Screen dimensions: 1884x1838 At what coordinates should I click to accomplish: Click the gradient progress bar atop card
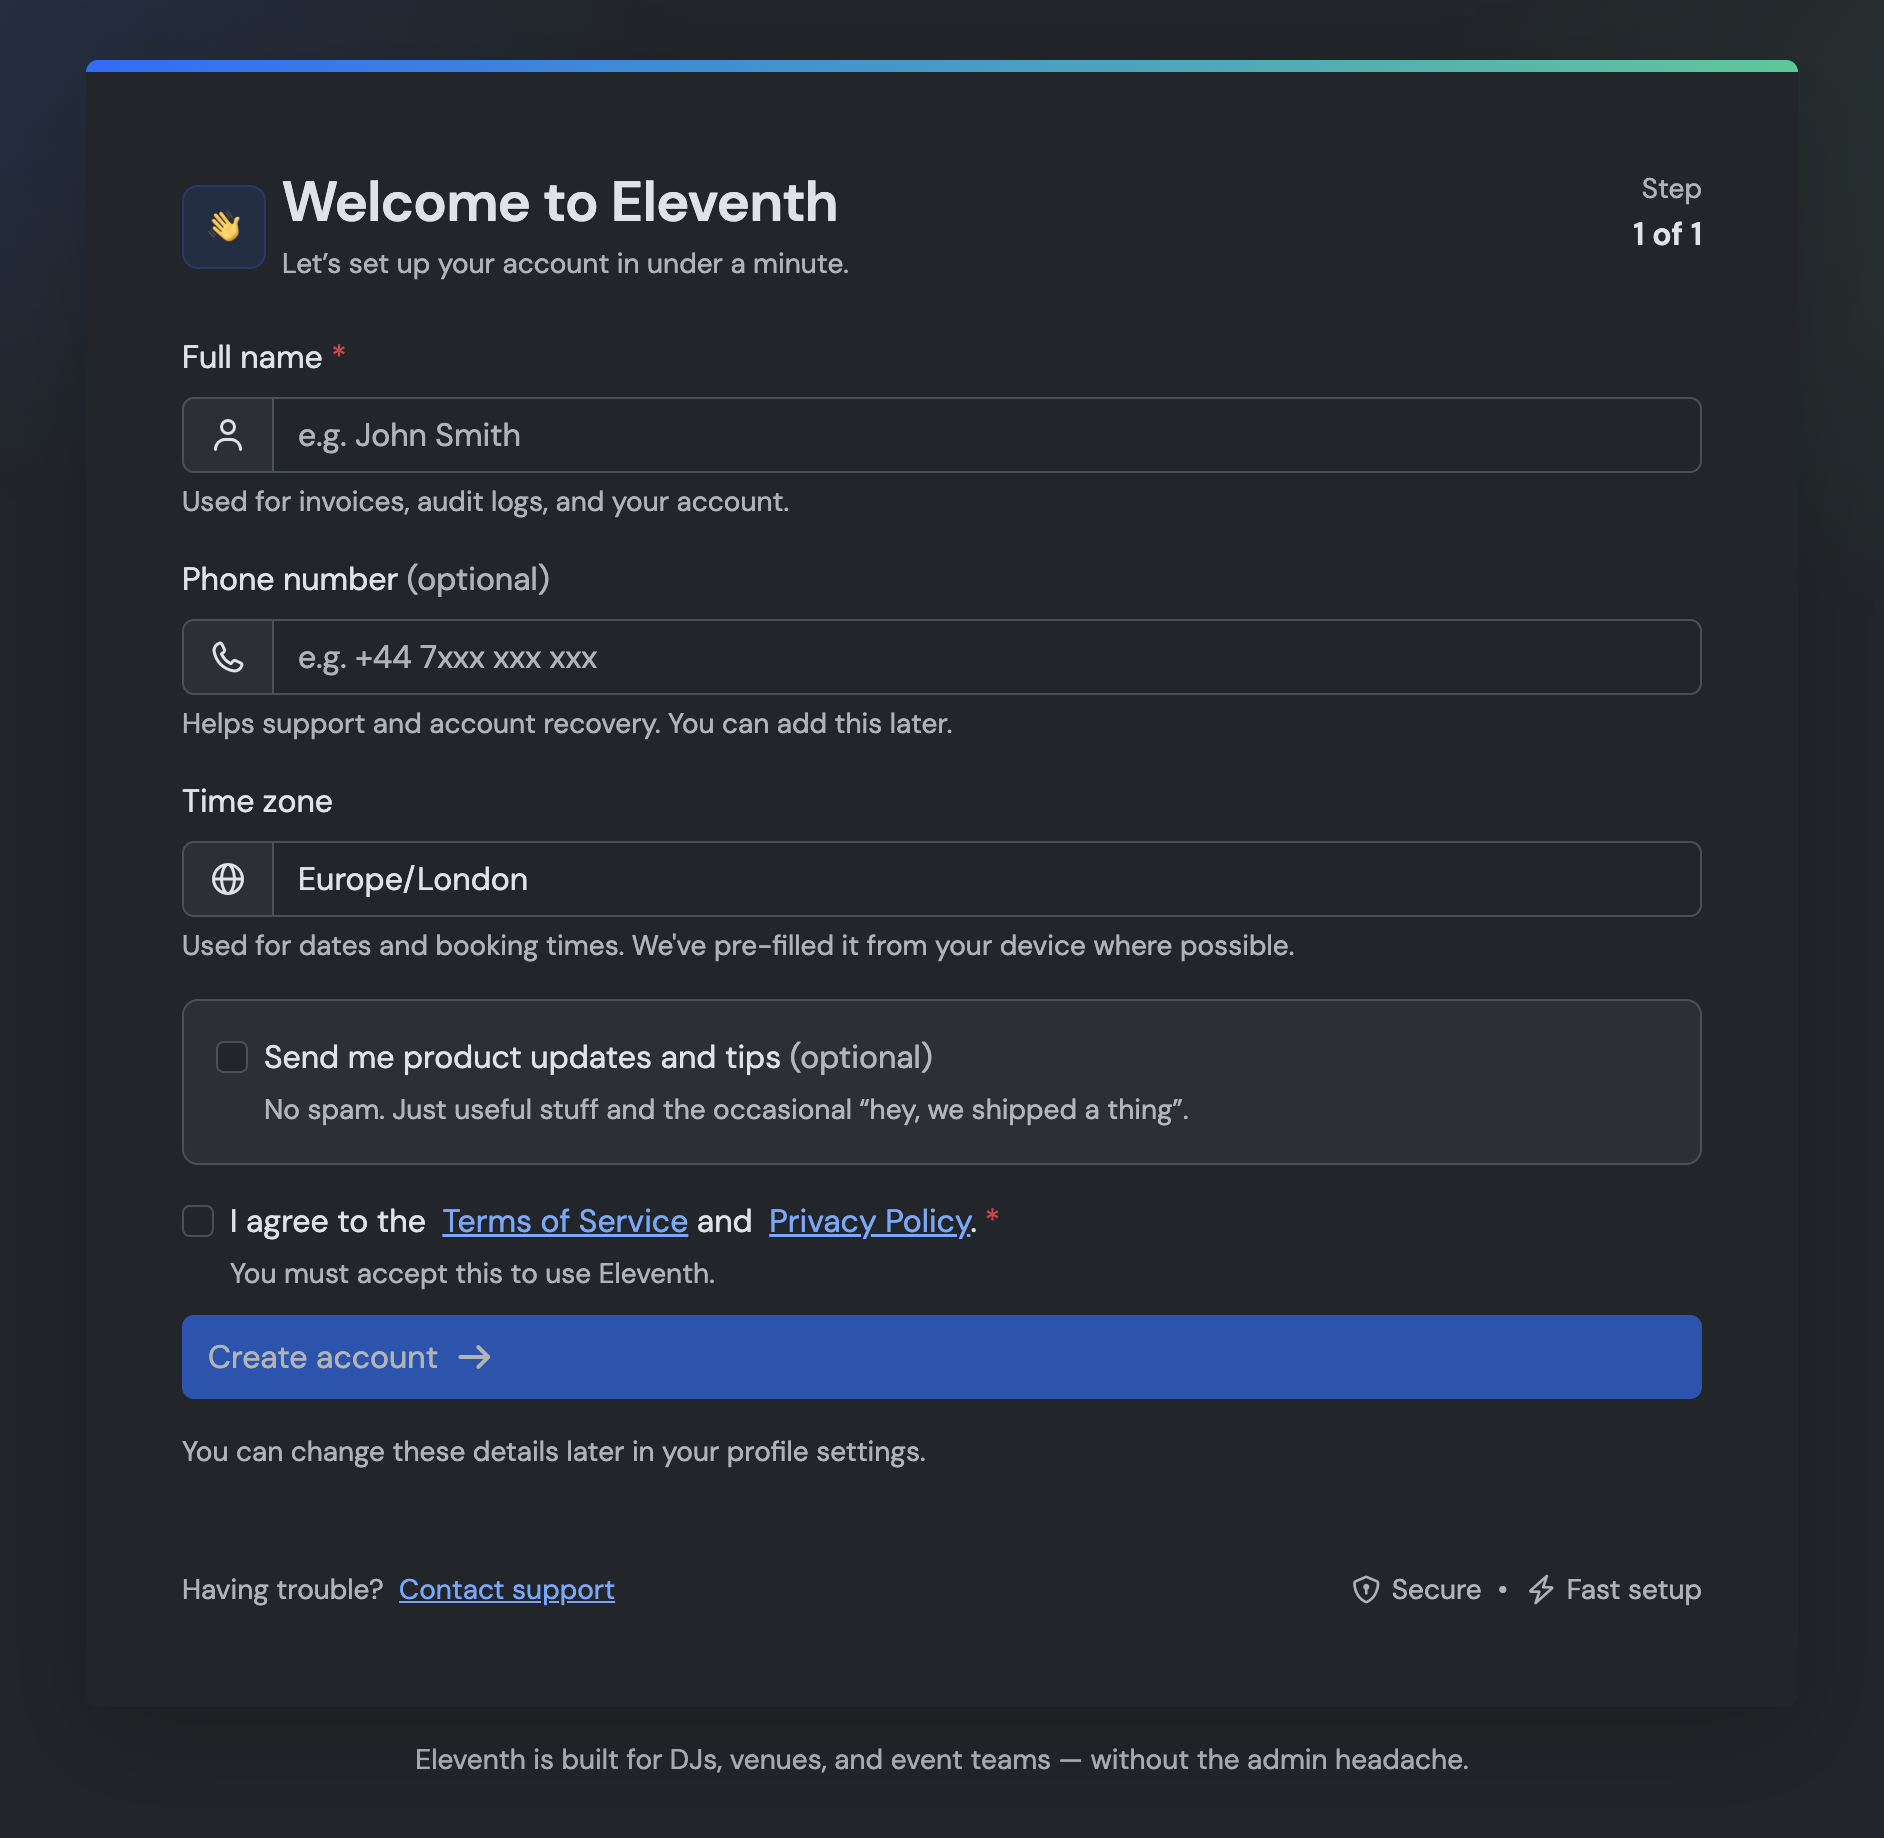[x=942, y=66]
